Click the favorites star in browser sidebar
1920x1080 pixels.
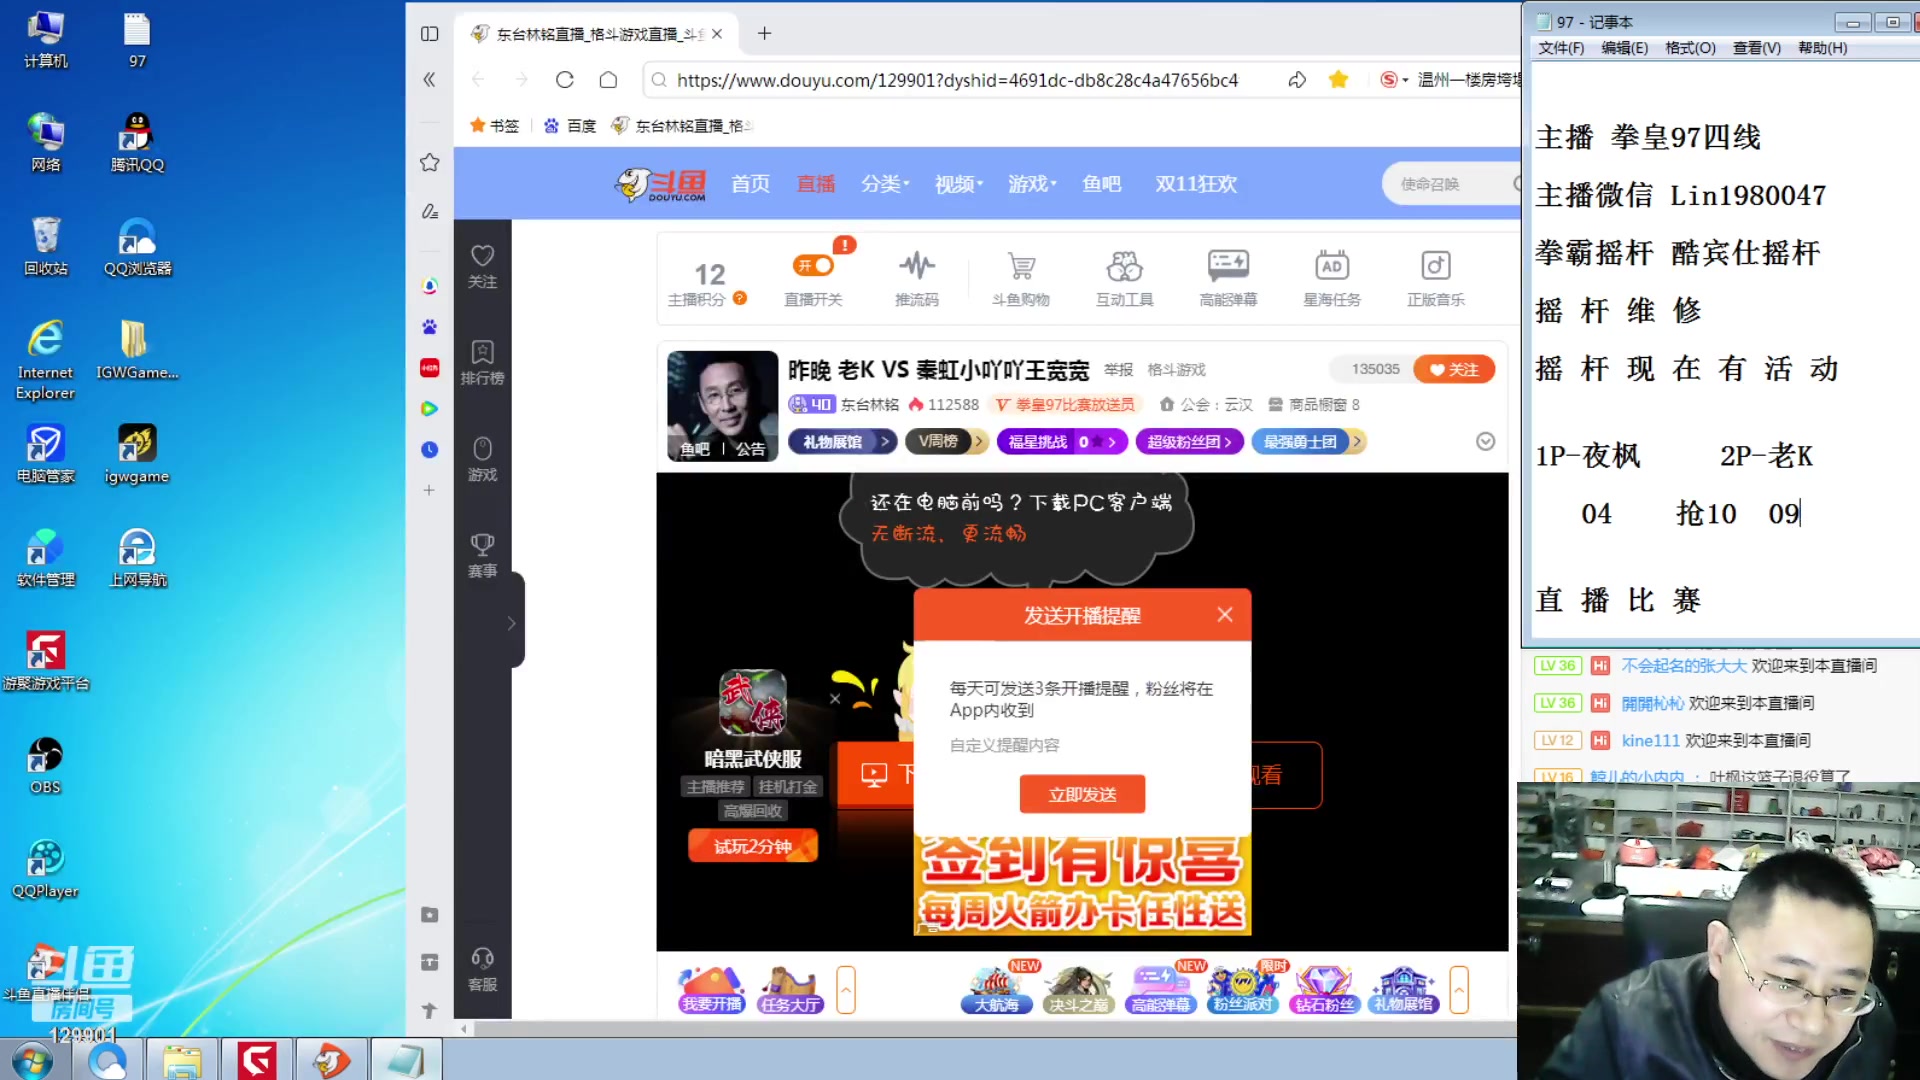pos(430,162)
